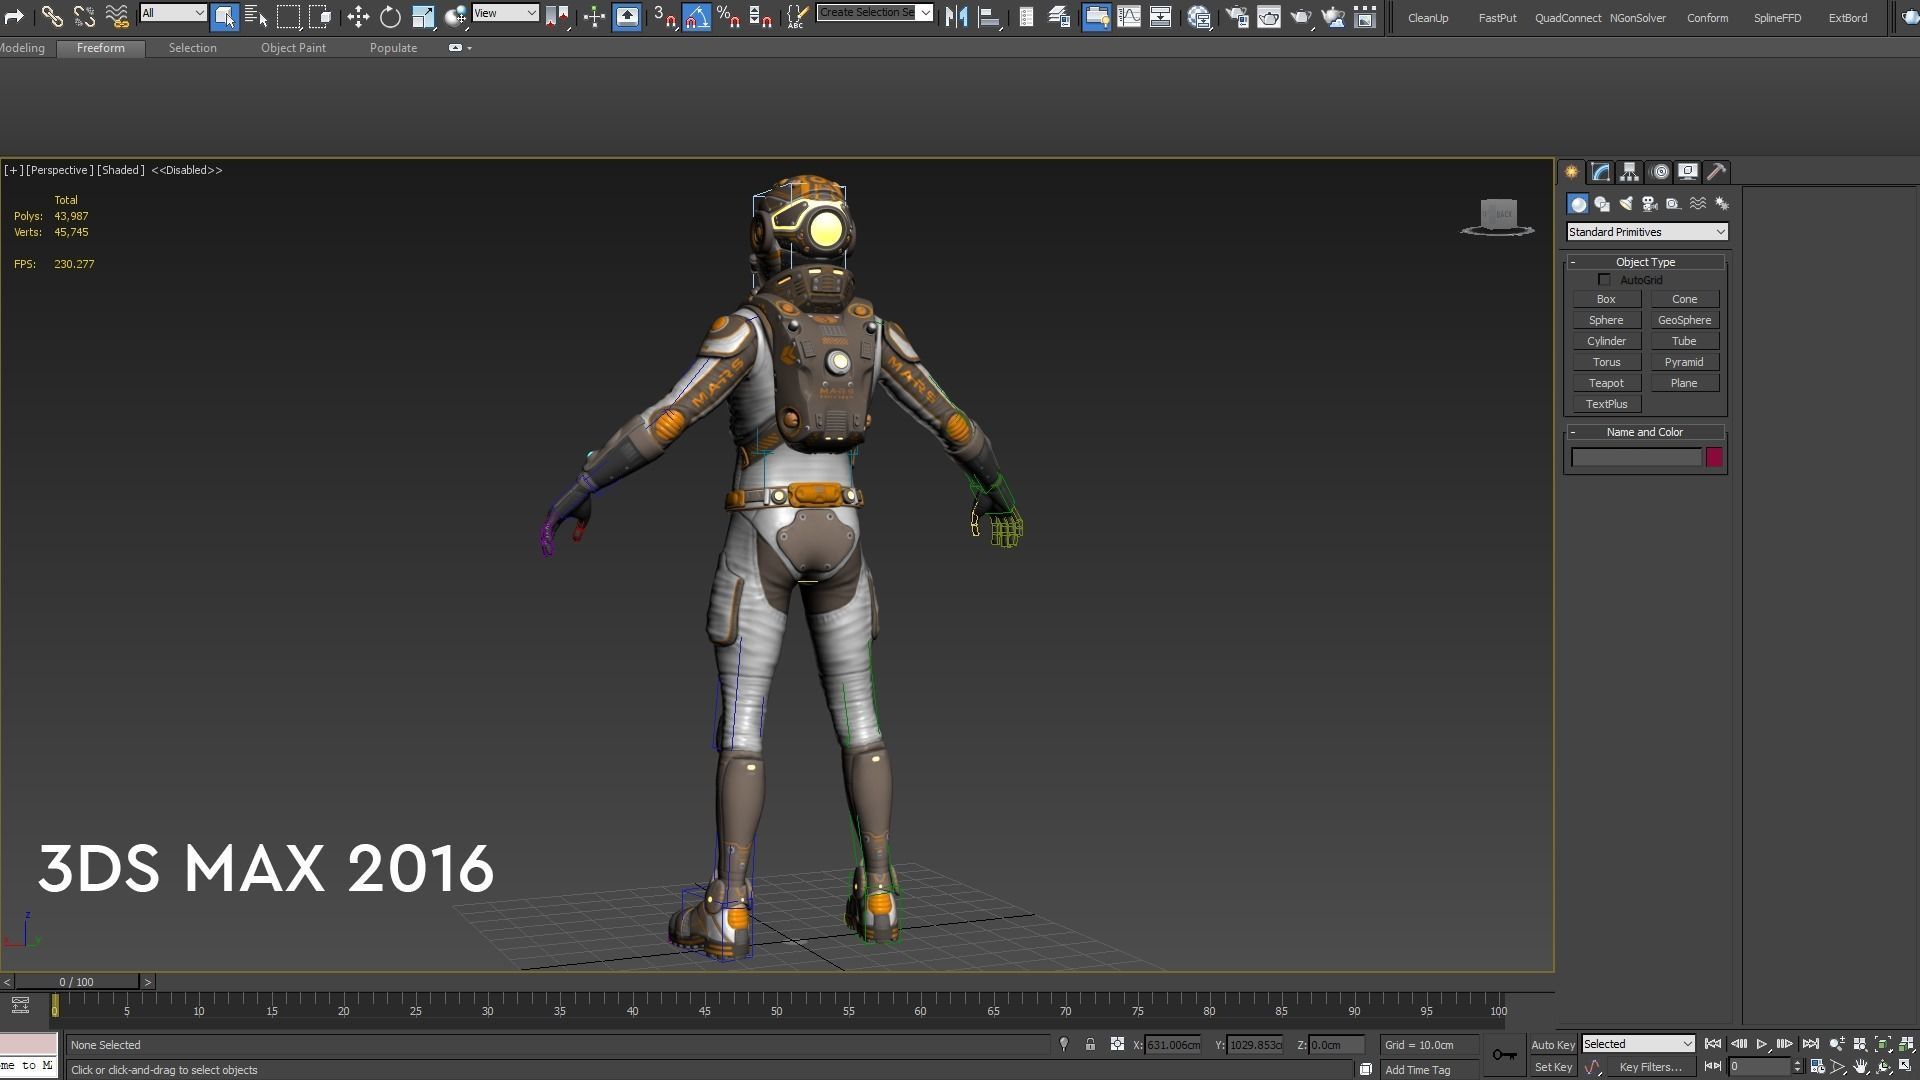
Task: Open the key filter Selected dropdown
Action: tap(1638, 1044)
